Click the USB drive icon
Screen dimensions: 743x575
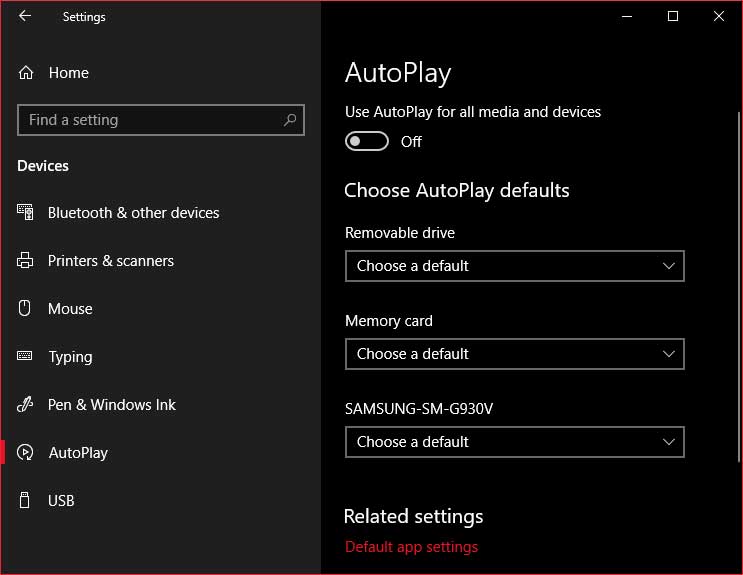point(24,500)
